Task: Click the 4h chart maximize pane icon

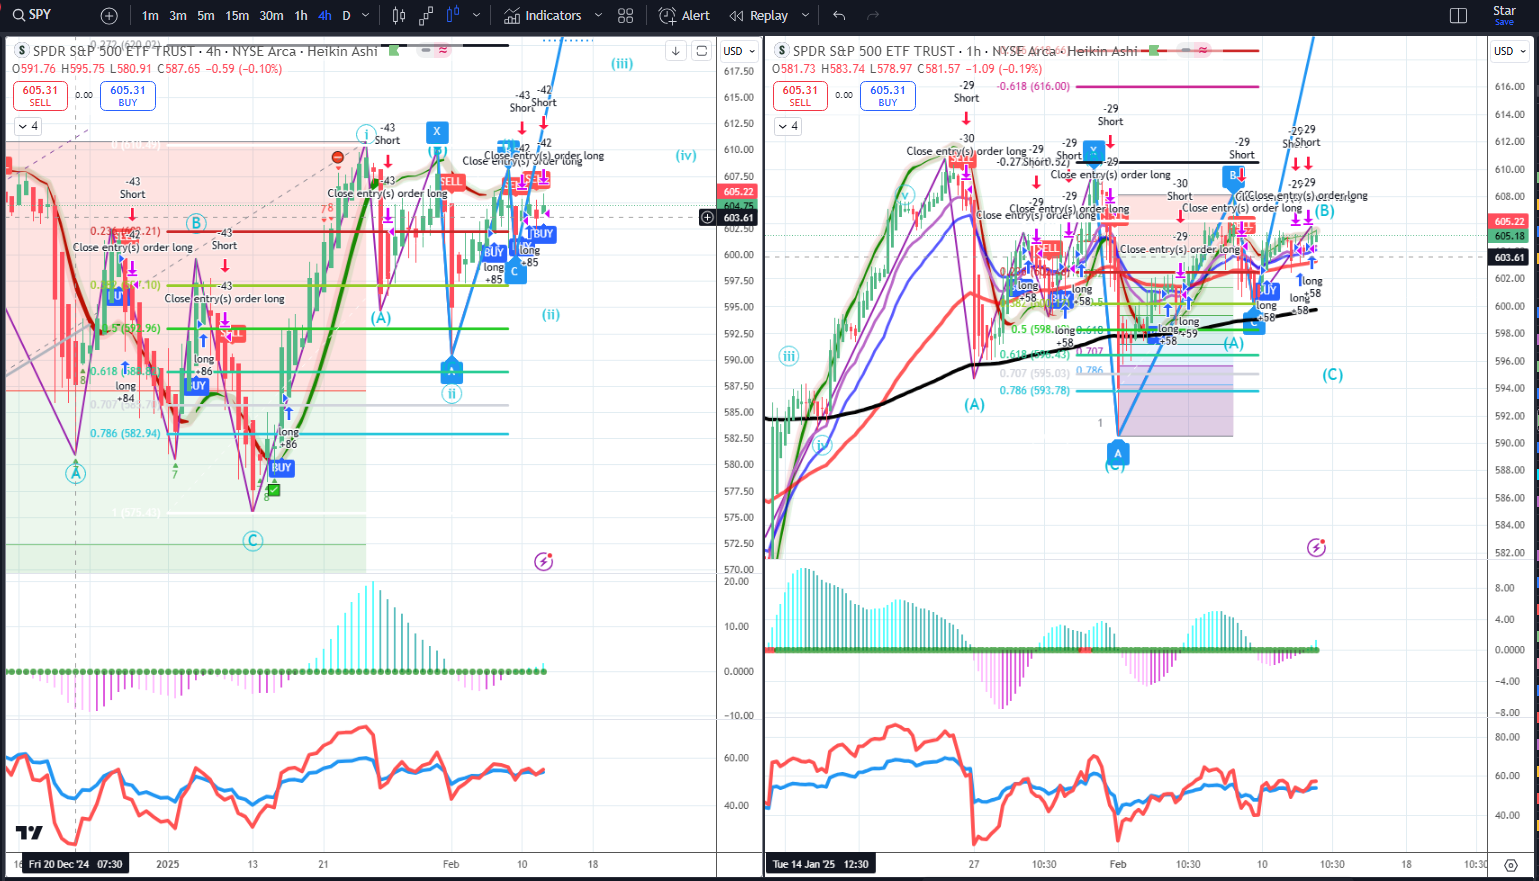Action: [702, 51]
